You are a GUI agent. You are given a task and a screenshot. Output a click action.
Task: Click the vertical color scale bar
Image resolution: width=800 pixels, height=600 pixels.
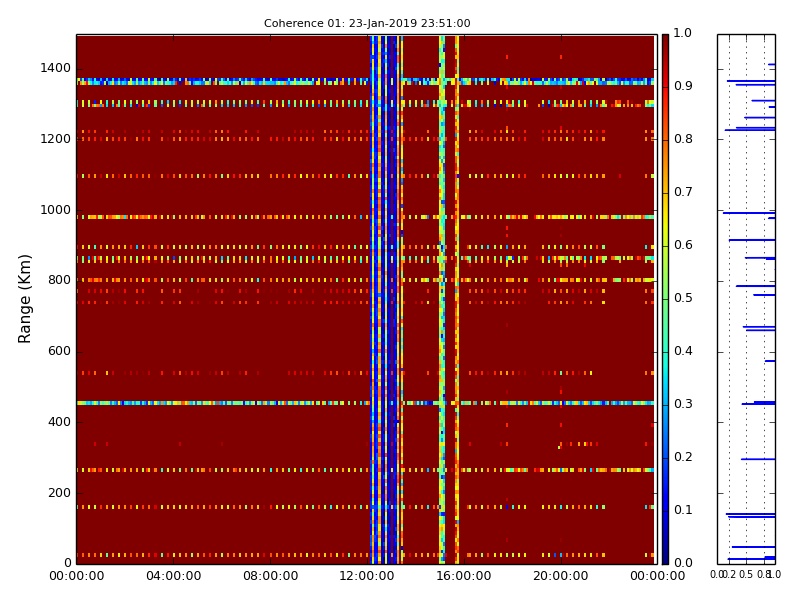pos(665,299)
